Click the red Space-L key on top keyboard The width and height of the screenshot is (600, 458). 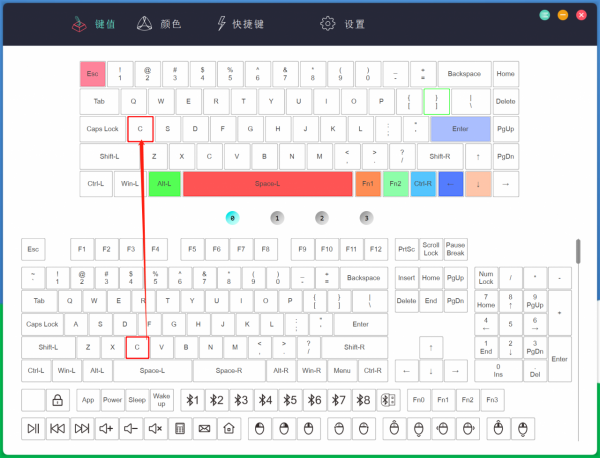click(266, 184)
